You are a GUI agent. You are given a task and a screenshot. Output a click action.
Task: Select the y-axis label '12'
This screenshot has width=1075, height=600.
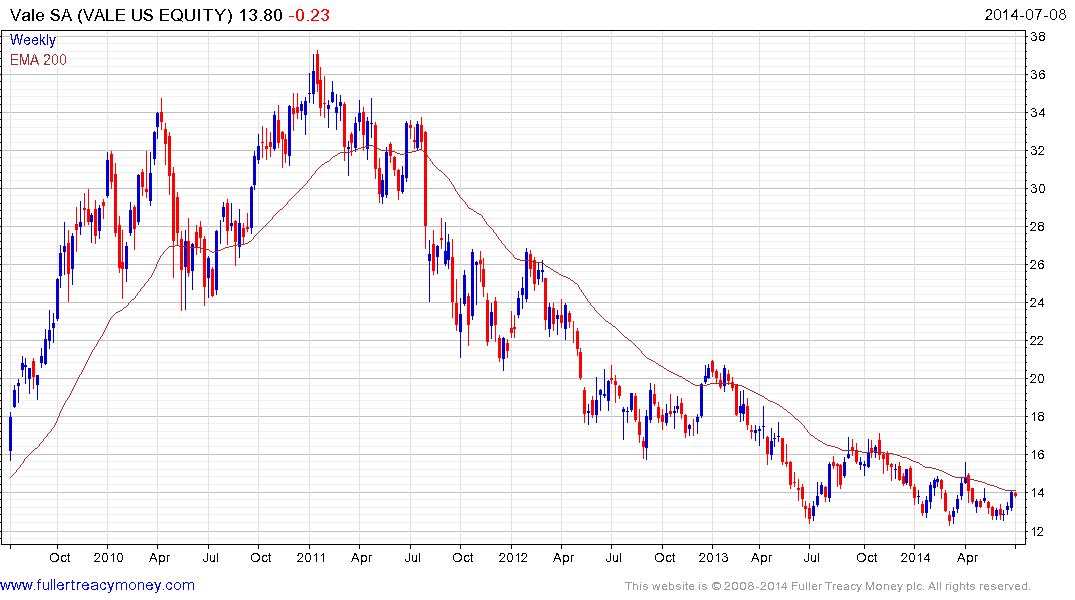[1038, 531]
